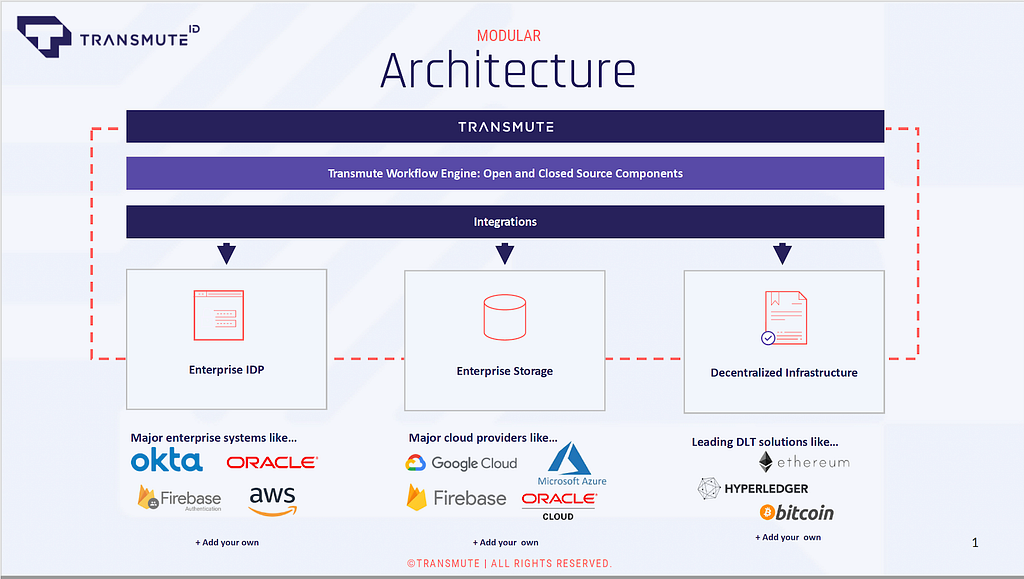
Task: Click the Architecture slide title
Action: point(508,70)
